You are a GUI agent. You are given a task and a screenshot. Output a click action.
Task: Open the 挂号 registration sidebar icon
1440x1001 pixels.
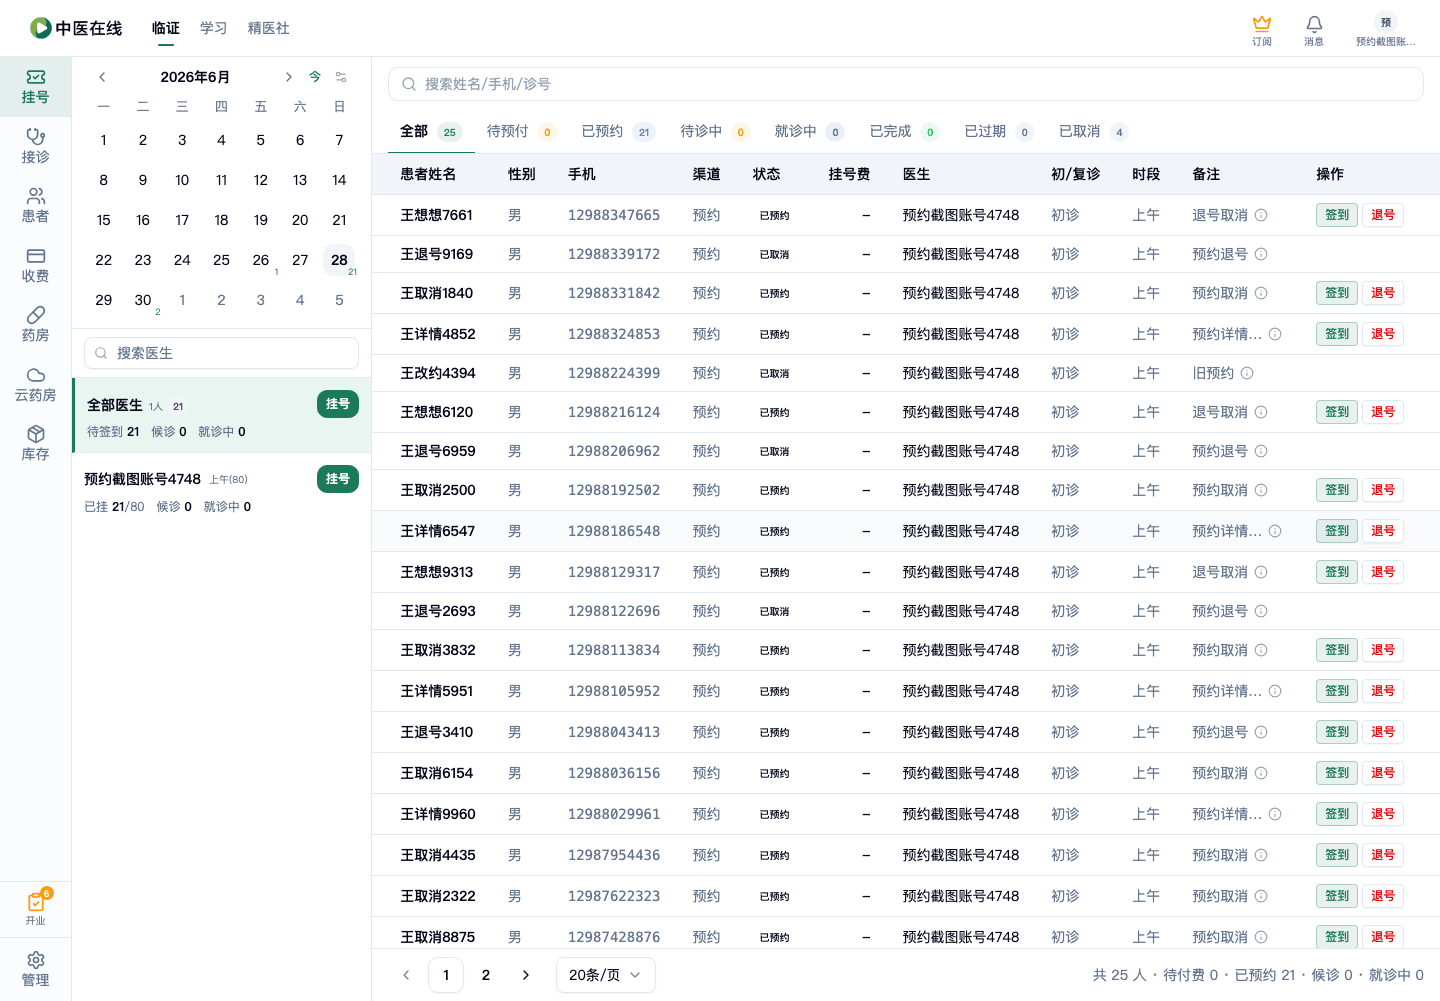point(35,87)
